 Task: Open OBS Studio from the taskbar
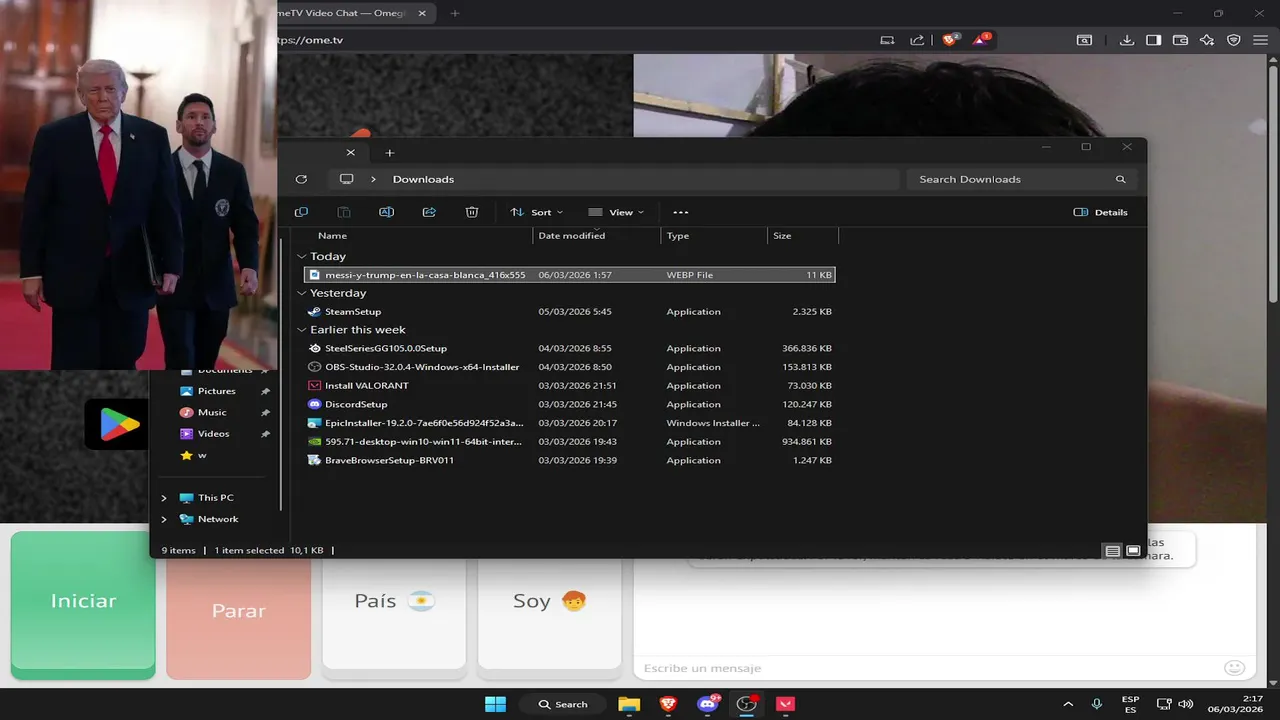point(746,704)
